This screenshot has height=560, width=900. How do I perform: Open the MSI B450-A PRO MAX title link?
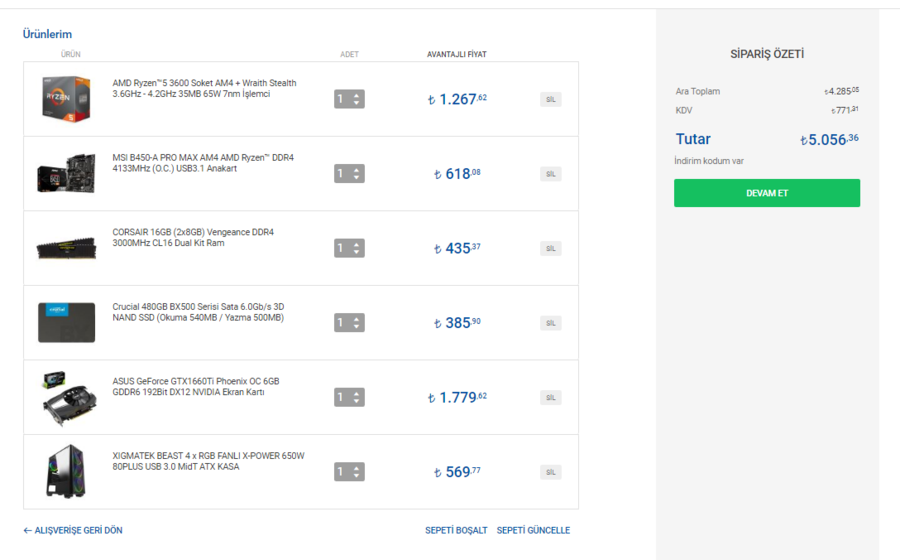203,163
